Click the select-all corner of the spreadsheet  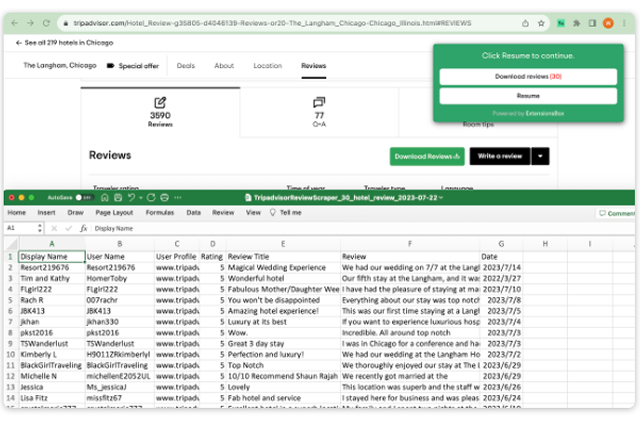(x=11, y=244)
